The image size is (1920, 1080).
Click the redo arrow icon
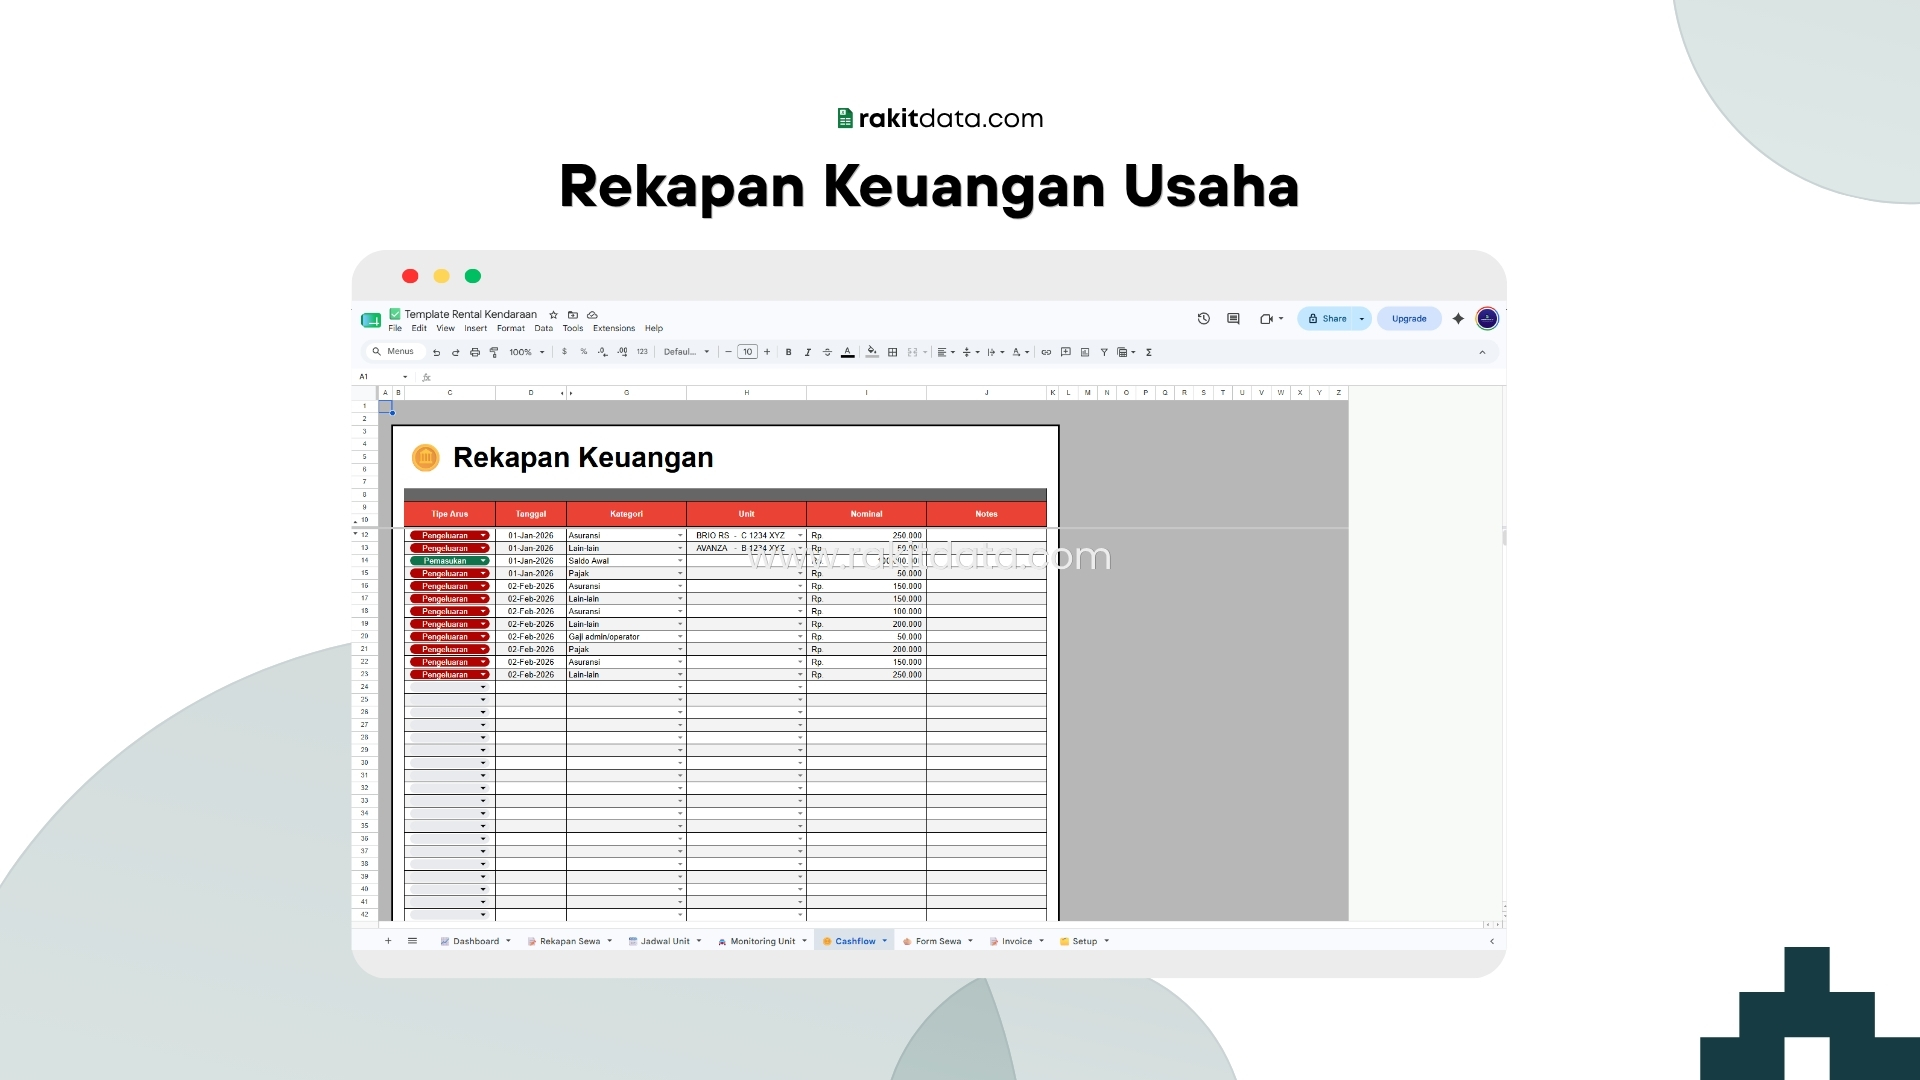(455, 352)
